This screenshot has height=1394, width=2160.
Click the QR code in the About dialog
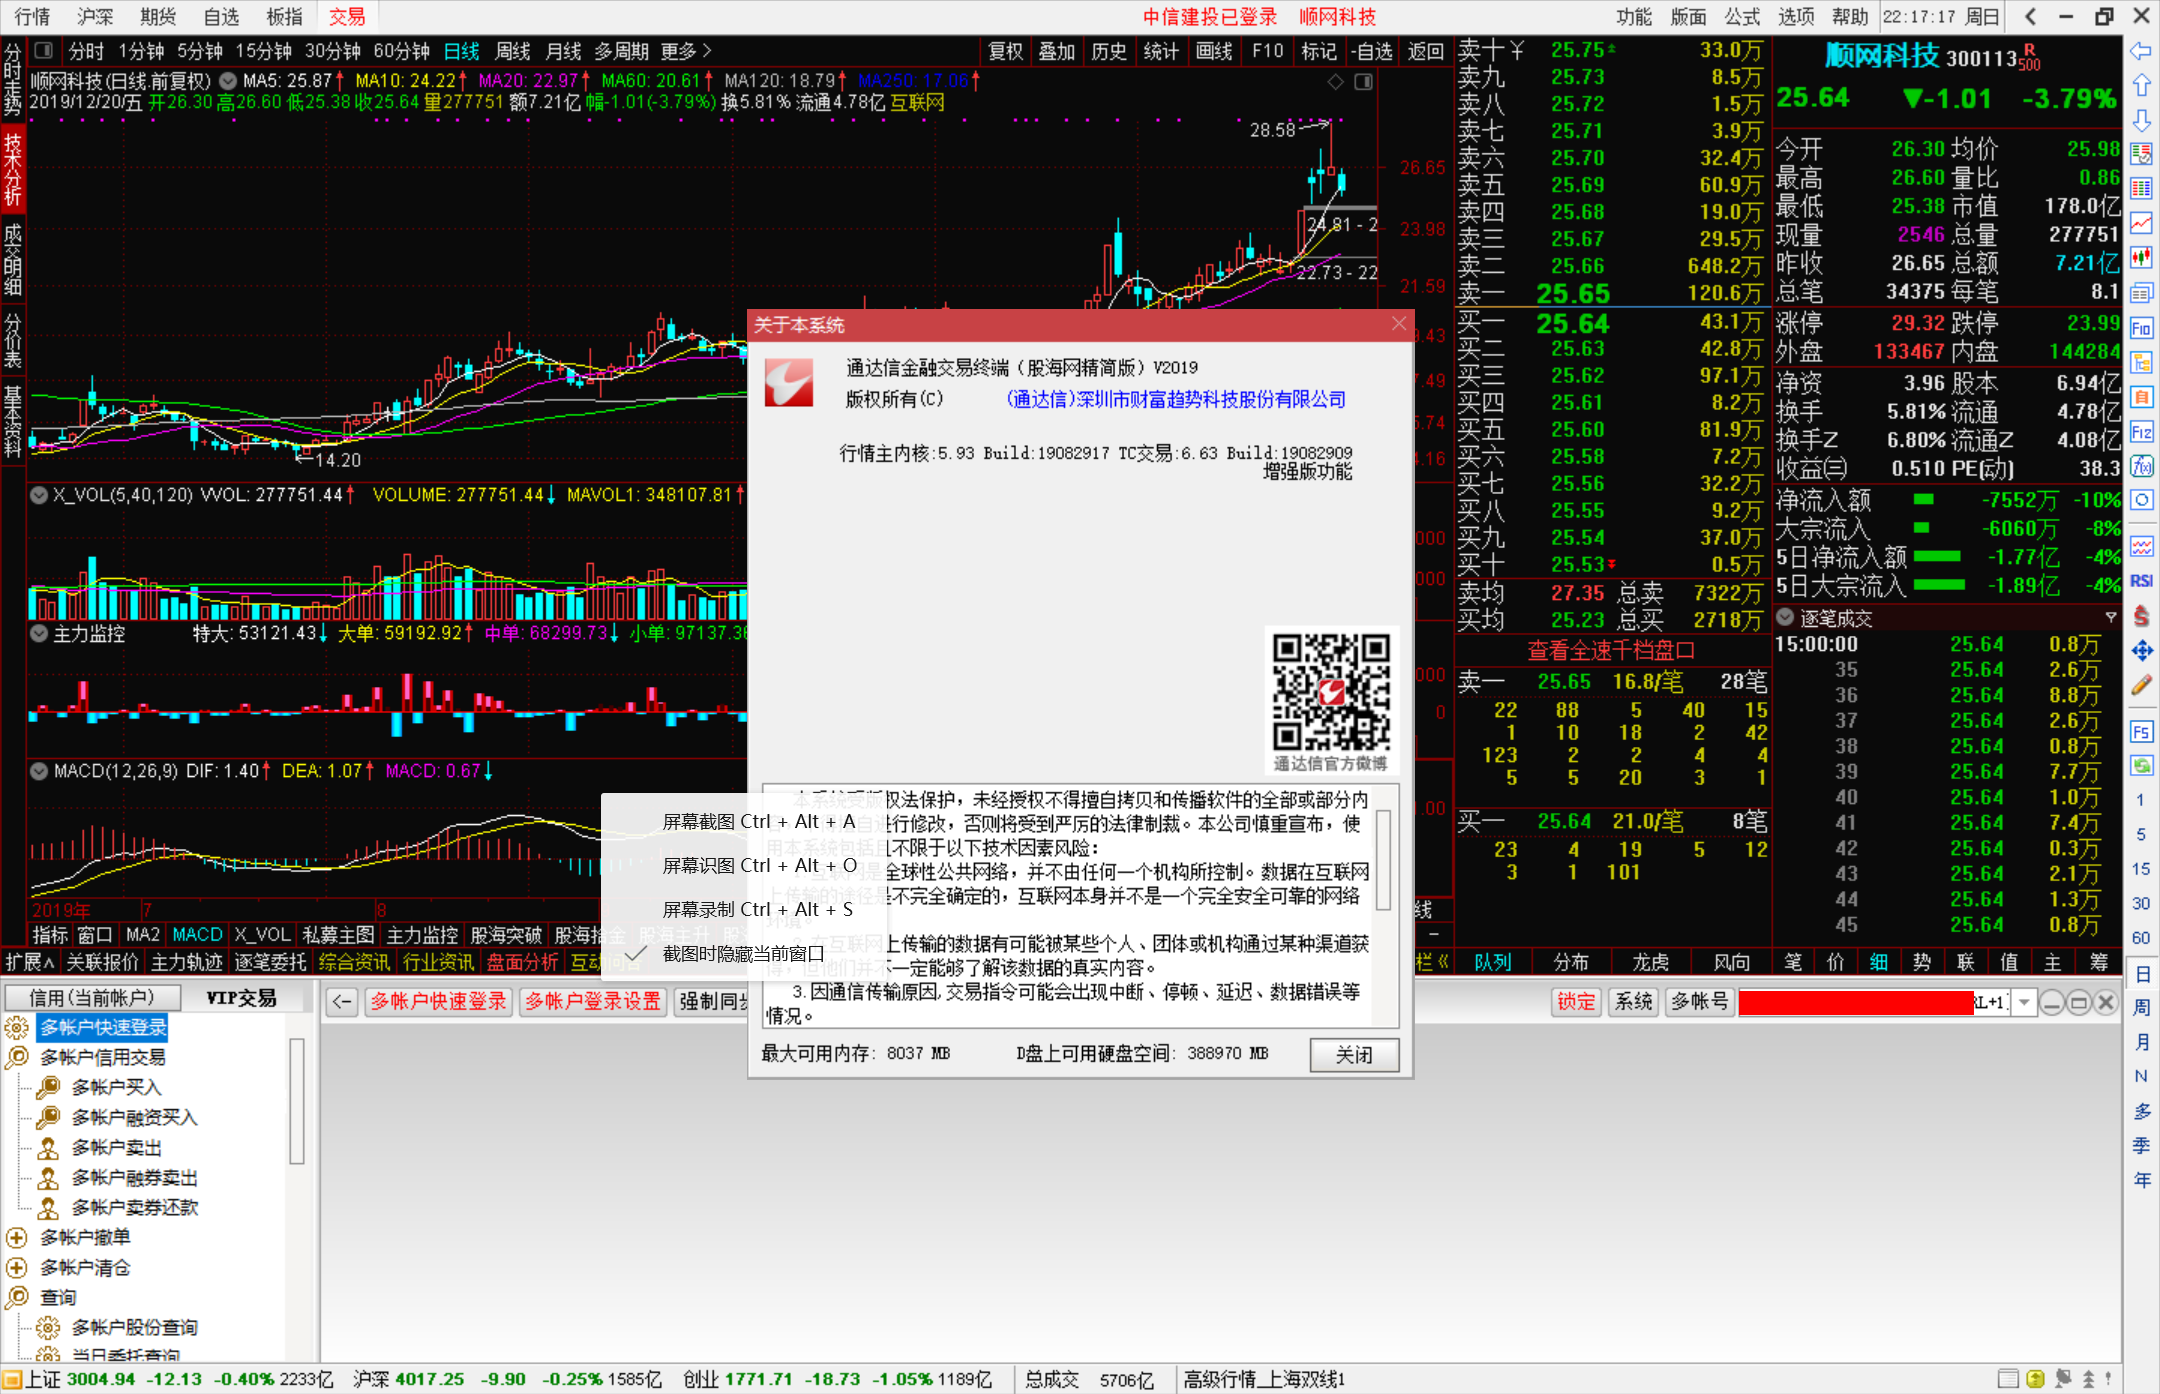[1331, 691]
